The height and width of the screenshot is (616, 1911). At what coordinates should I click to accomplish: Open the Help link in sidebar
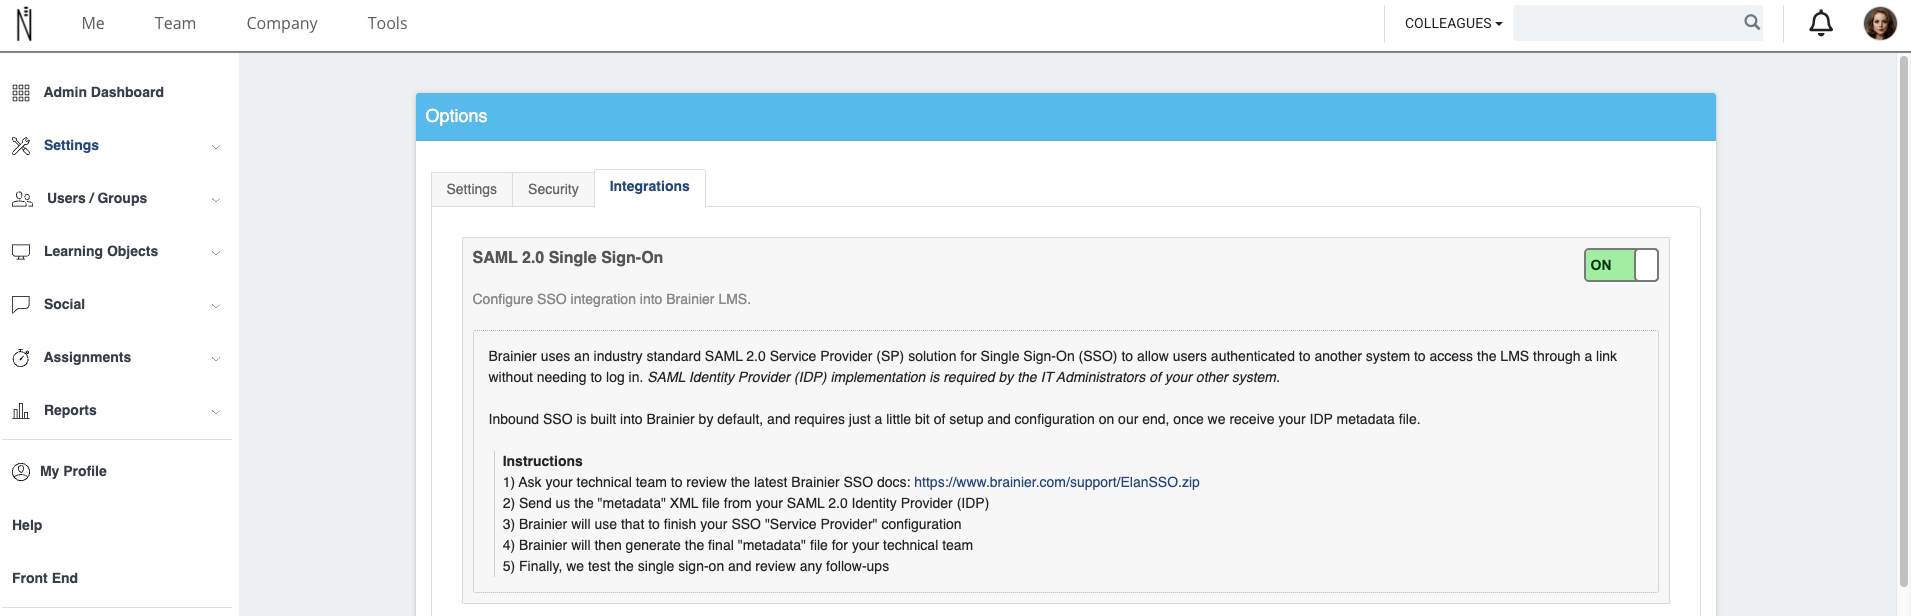(x=27, y=525)
